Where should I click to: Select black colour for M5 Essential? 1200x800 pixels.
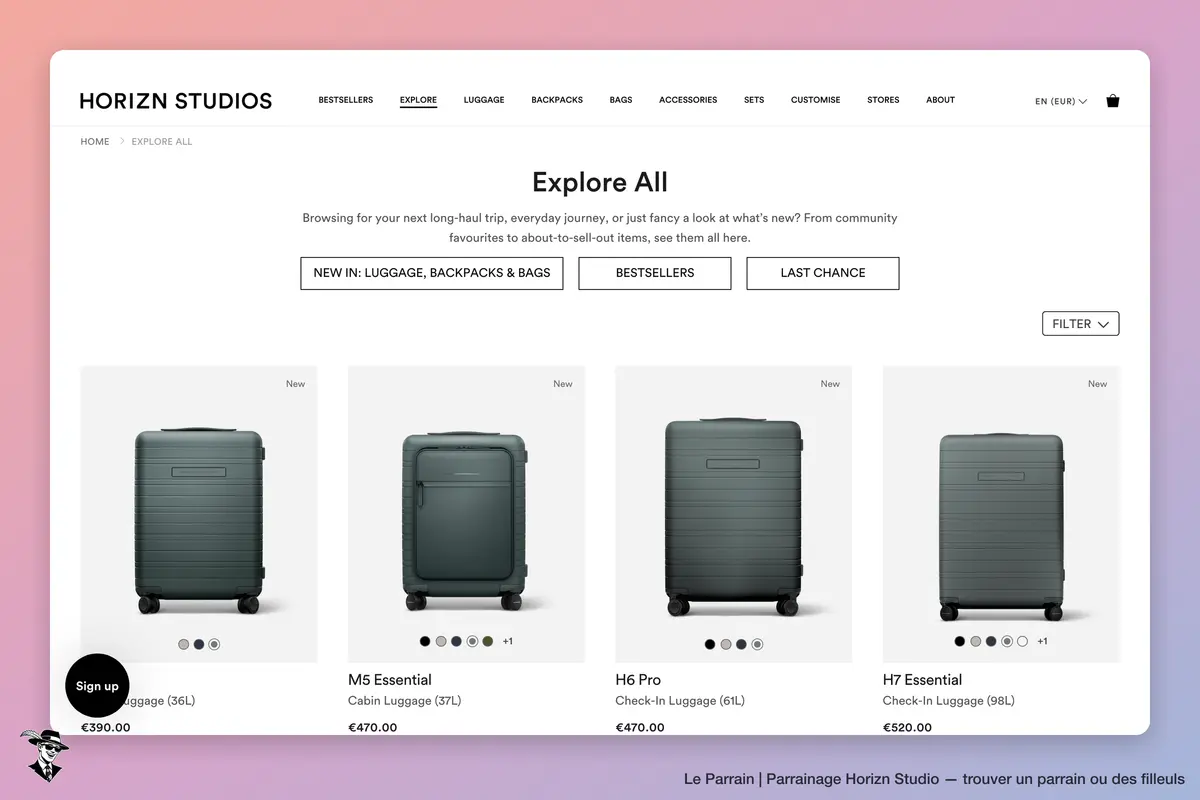425,641
